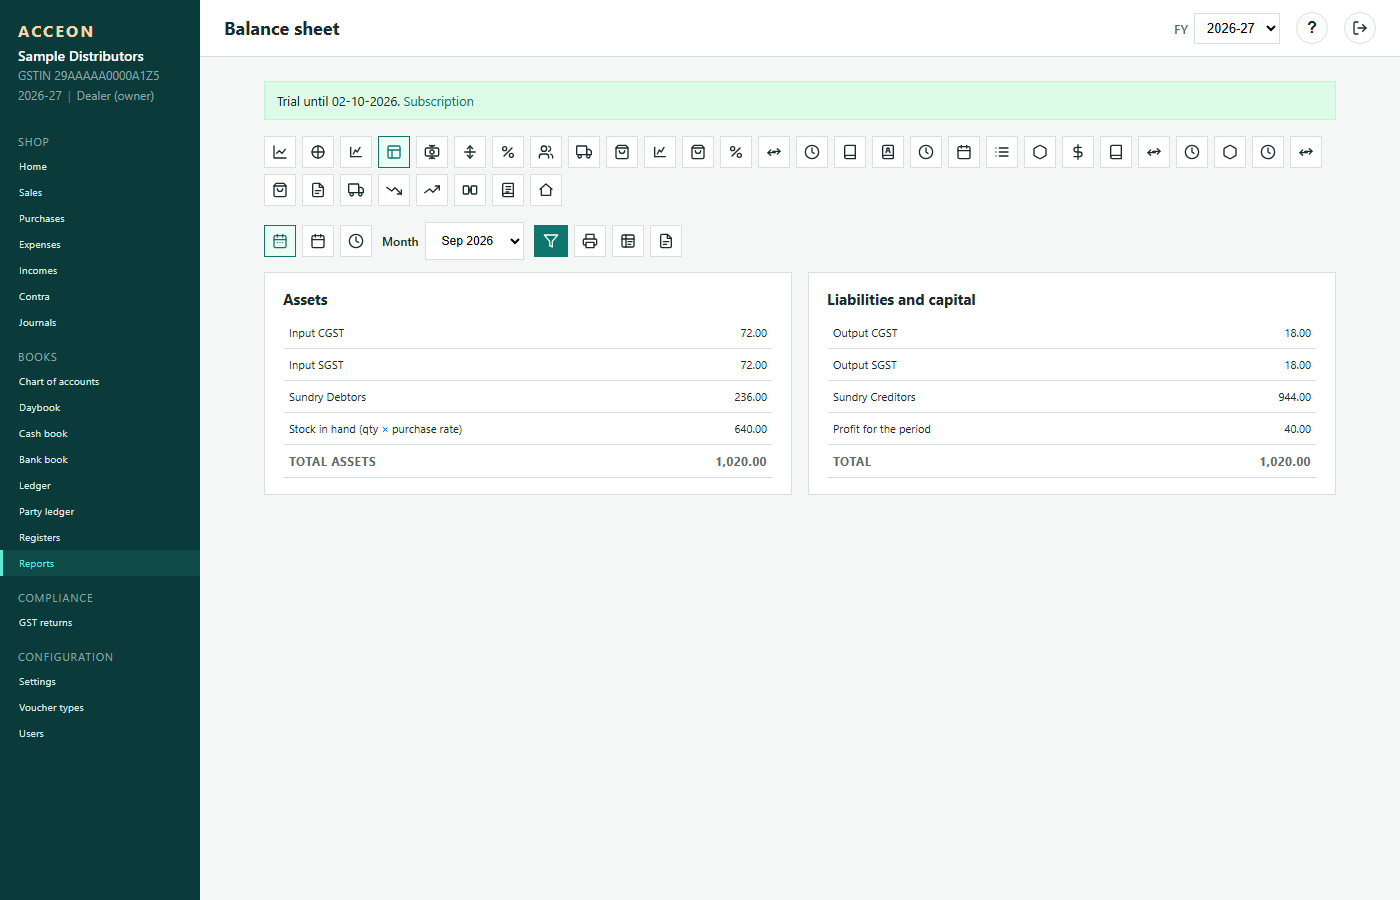
Task: Select the highlighted month-period calendar toggle
Action: (280, 241)
